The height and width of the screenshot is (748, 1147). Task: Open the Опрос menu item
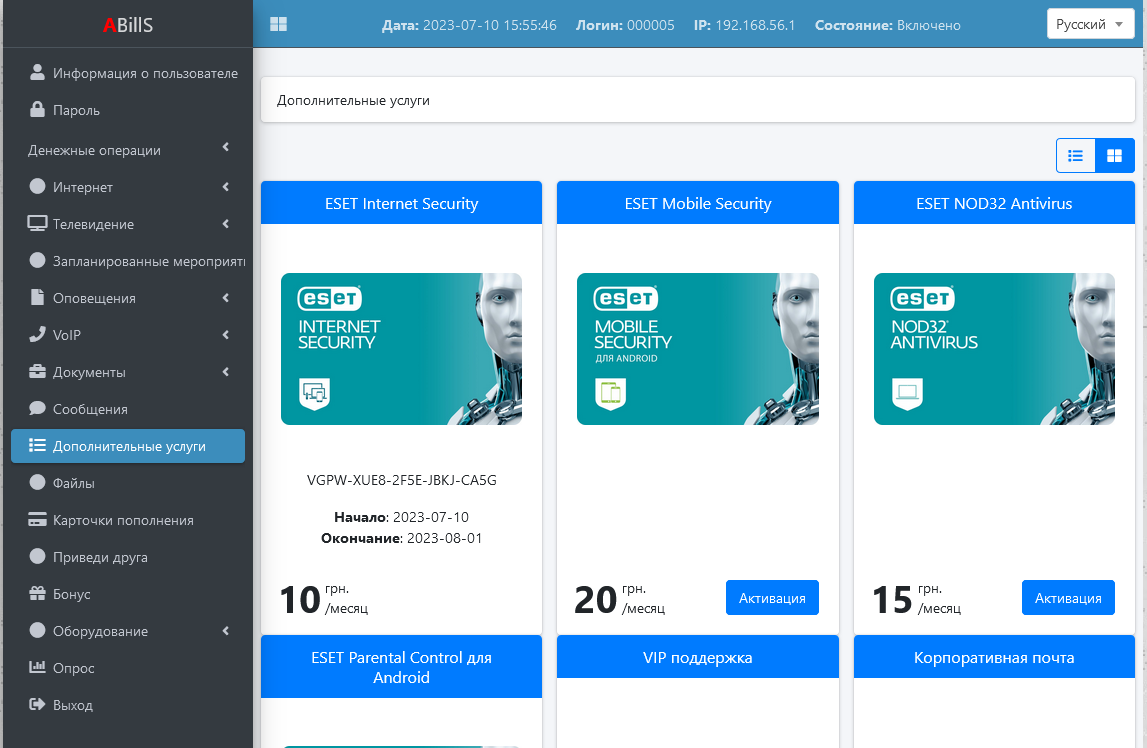[x=128, y=668]
